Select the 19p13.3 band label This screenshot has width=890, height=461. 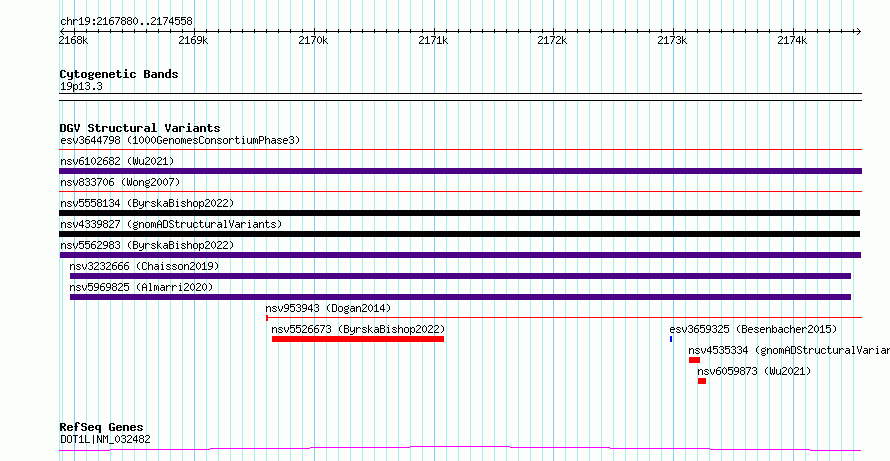coord(81,87)
